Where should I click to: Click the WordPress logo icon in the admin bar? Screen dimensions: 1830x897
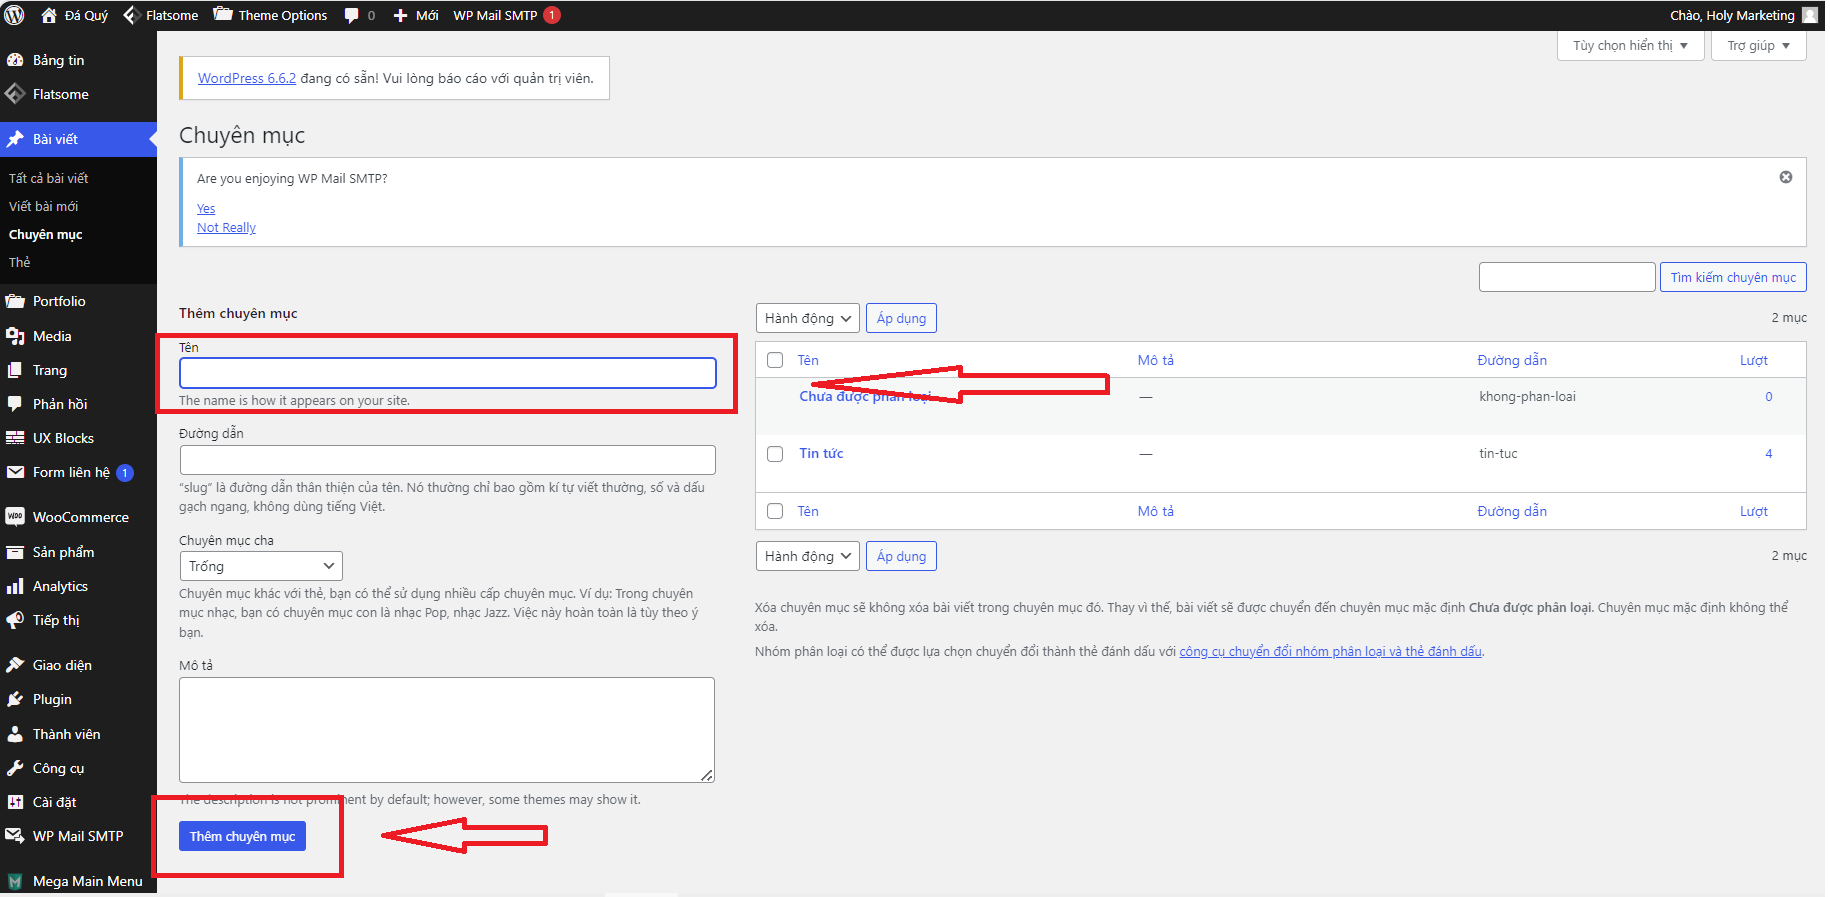(14, 15)
